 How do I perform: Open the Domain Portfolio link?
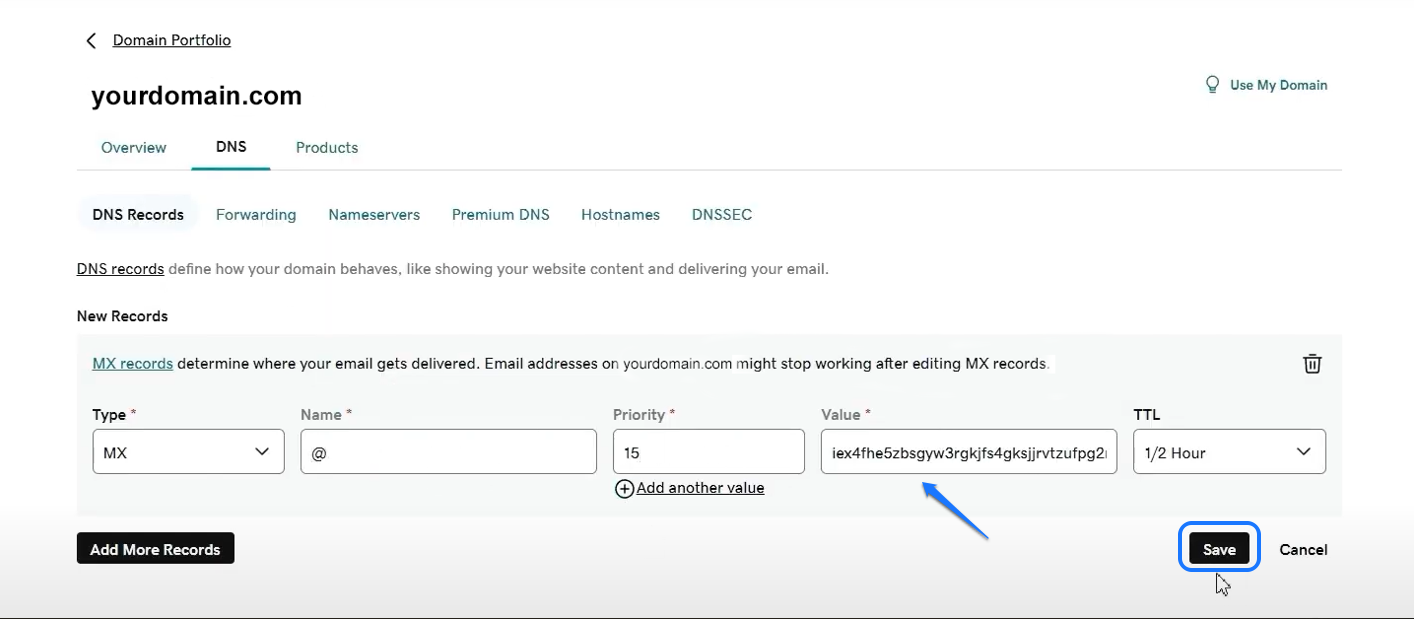(x=172, y=40)
